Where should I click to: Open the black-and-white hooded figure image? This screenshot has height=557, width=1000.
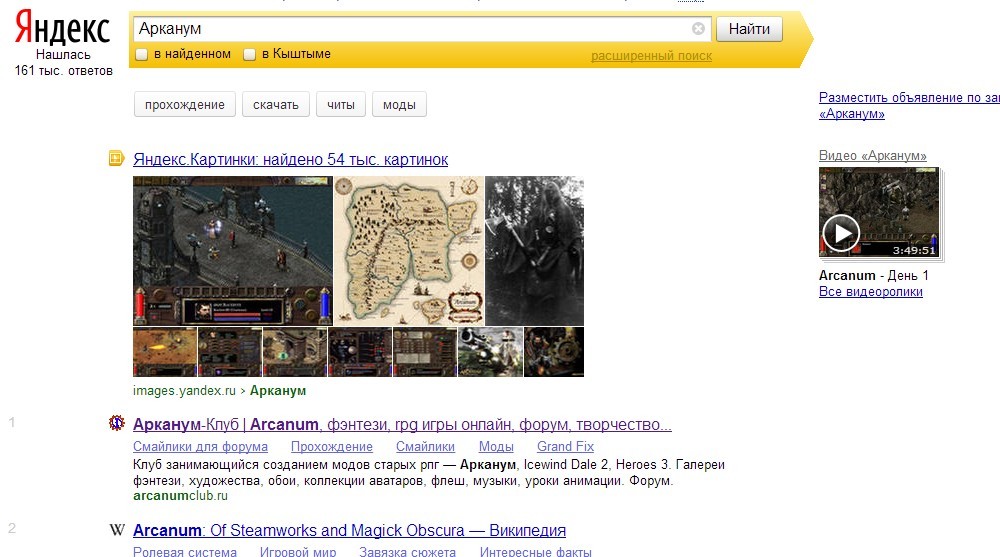[534, 251]
